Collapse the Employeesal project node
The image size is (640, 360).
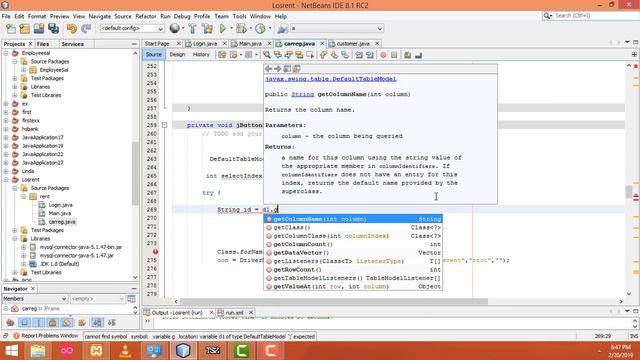[6, 53]
